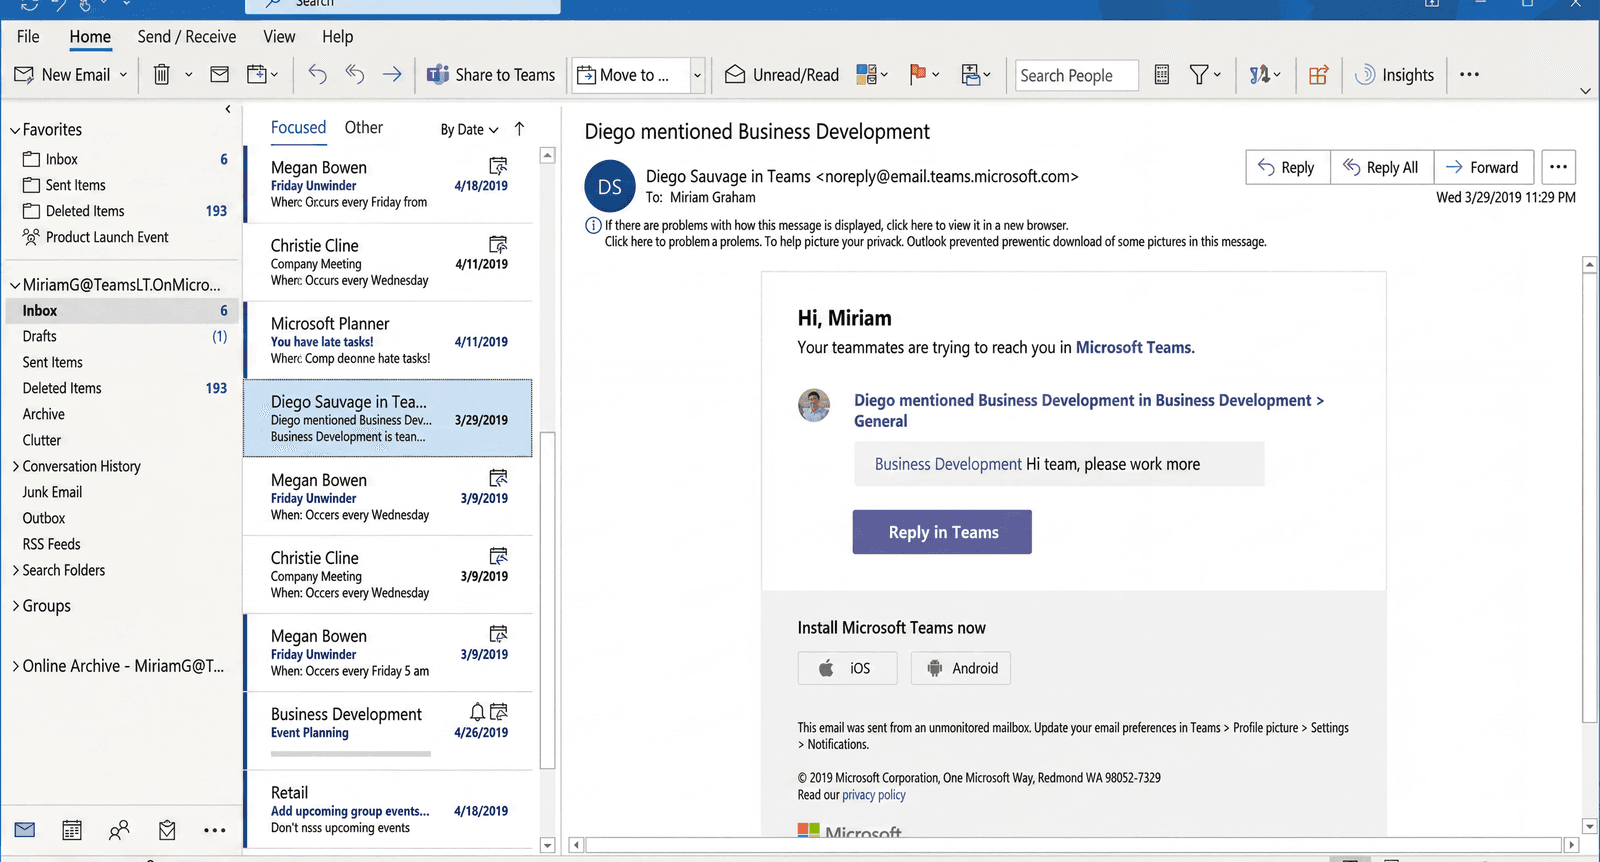
Task: Click Reply All button in reading pane
Action: pyautogui.click(x=1382, y=167)
